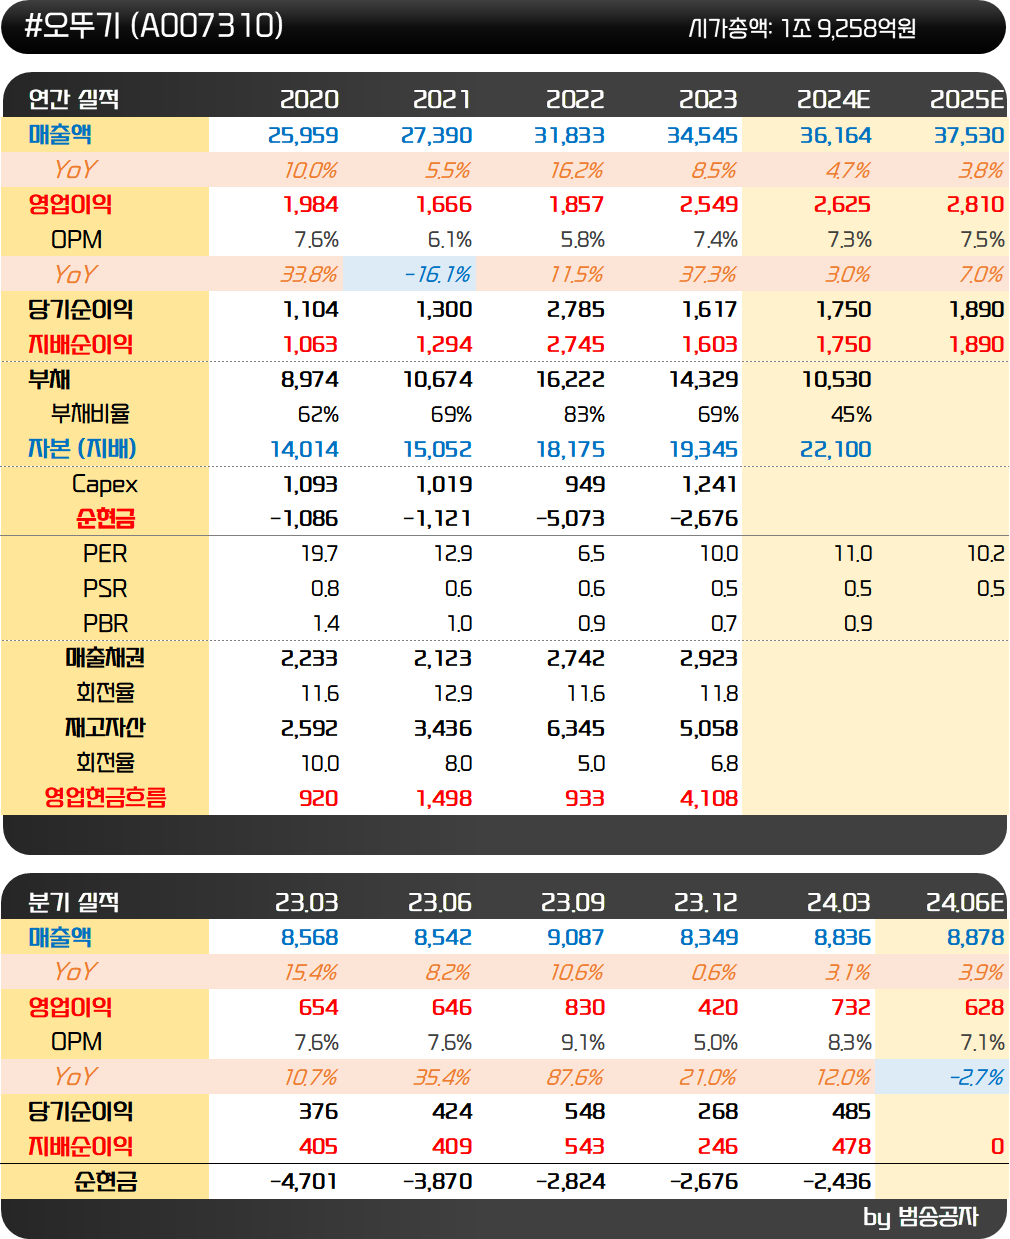Select the 재고자산 value 6,345
The image size is (1010, 1239).
pyautogui.click(x=576, y=728)
